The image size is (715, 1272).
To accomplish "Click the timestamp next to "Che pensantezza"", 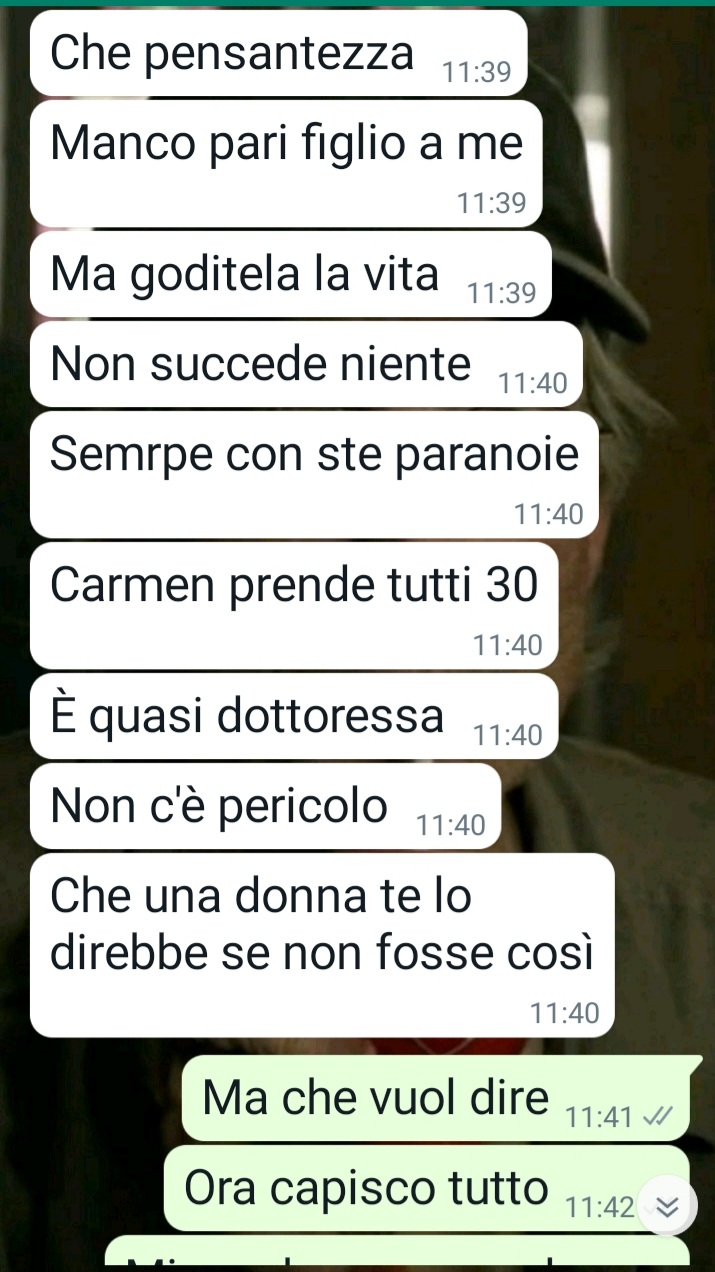I will coord(477,72).
